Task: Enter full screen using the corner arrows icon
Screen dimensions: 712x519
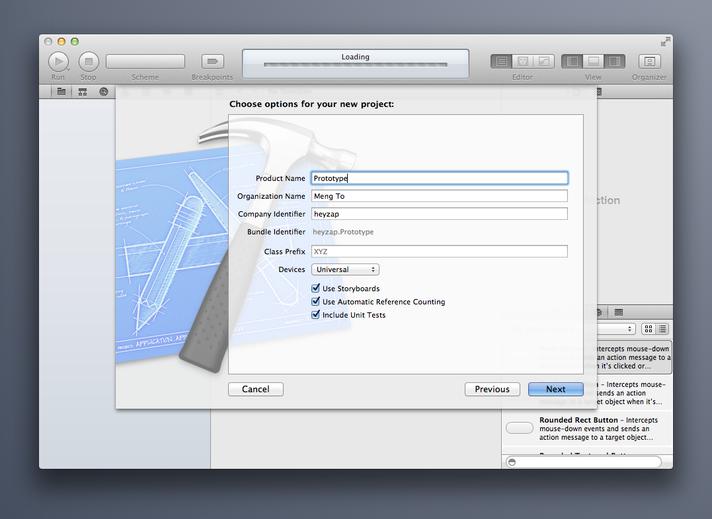Action: point(665,42)
